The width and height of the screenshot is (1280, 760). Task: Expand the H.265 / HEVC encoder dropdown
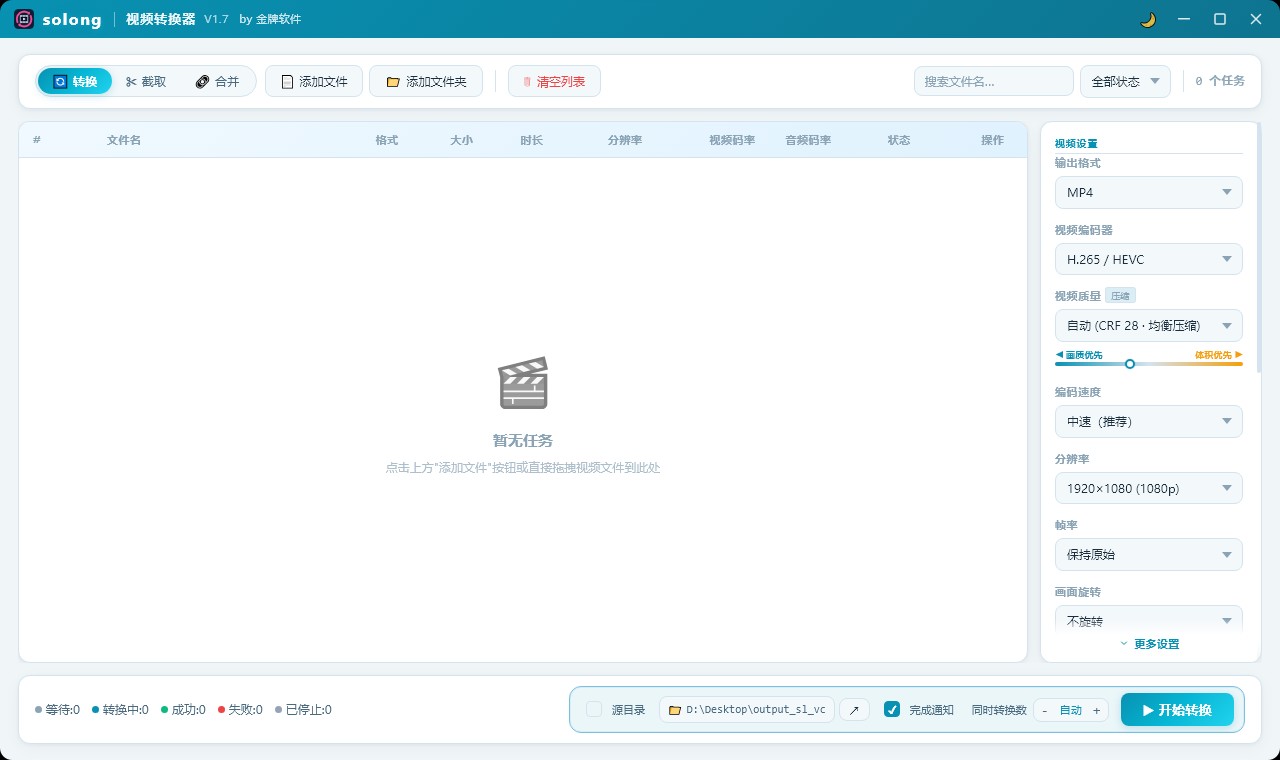(x=1148, y=259)
